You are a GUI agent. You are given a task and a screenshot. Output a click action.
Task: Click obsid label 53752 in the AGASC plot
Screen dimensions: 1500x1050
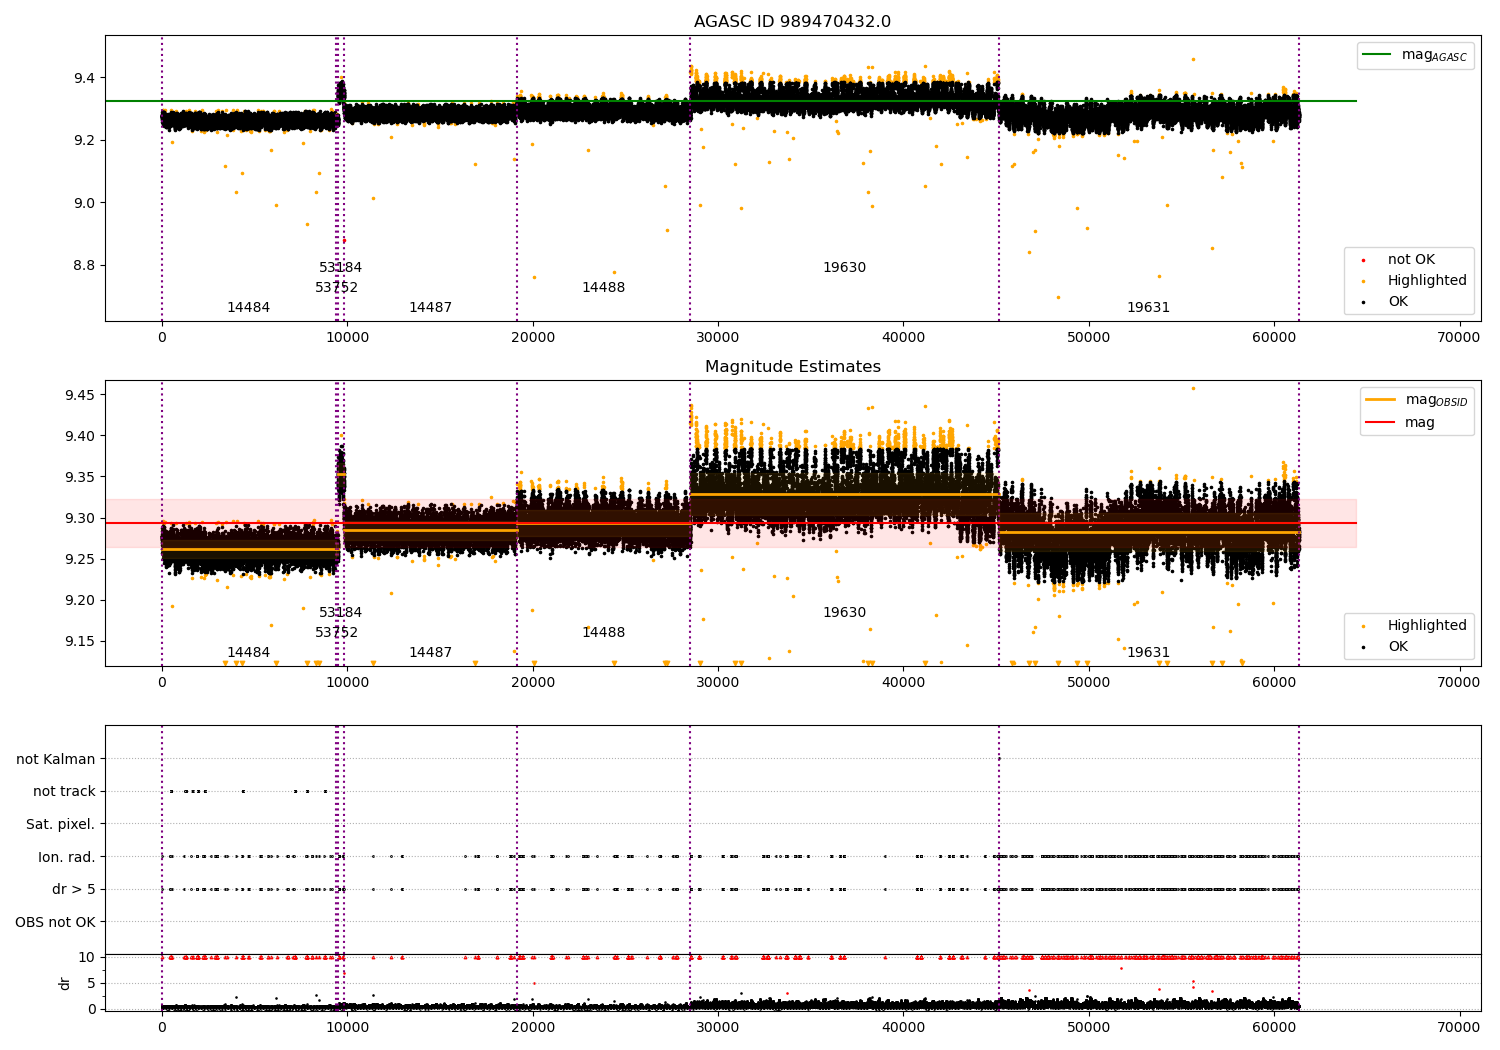336,288
